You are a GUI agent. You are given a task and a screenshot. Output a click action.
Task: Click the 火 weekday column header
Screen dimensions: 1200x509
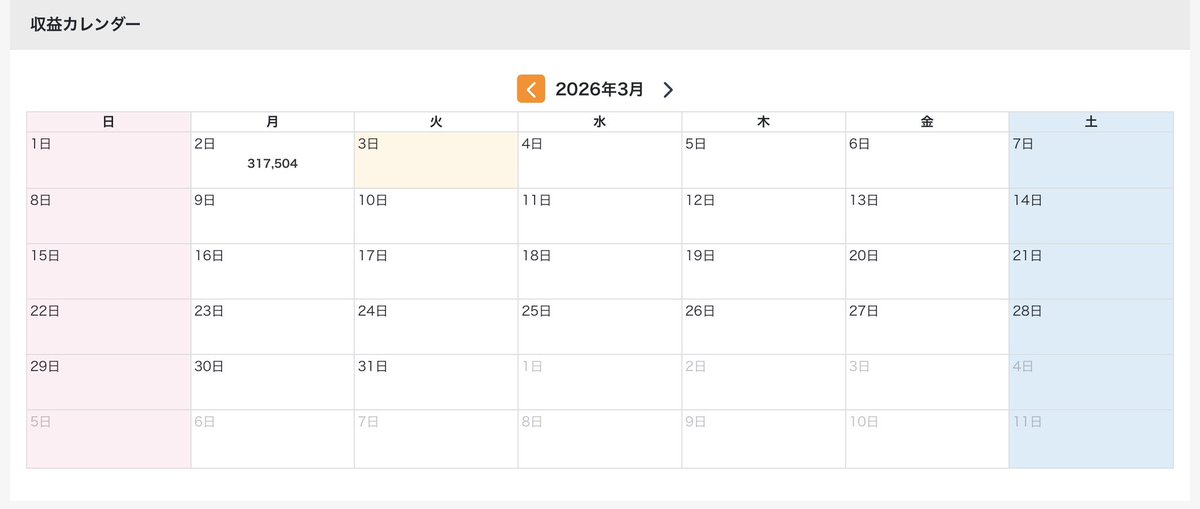coord(436,122)
